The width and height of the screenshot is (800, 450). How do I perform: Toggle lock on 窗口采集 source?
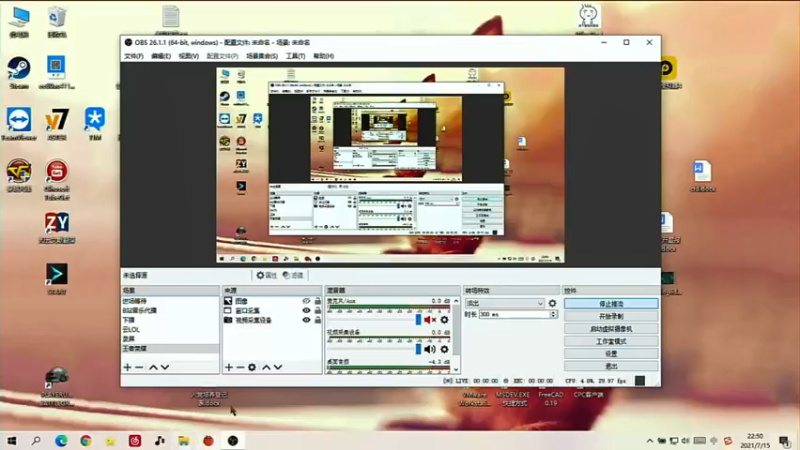pos(318,310)
